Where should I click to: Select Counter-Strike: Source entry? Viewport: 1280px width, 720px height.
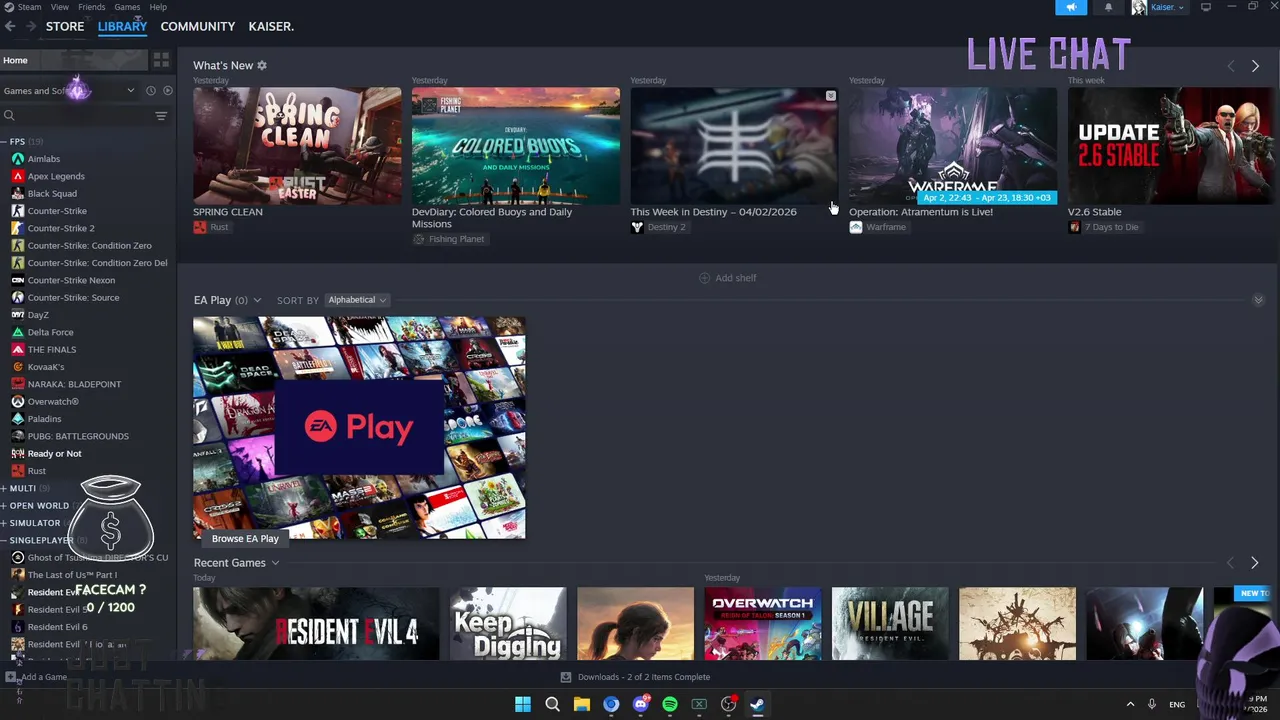click(73, 297)
